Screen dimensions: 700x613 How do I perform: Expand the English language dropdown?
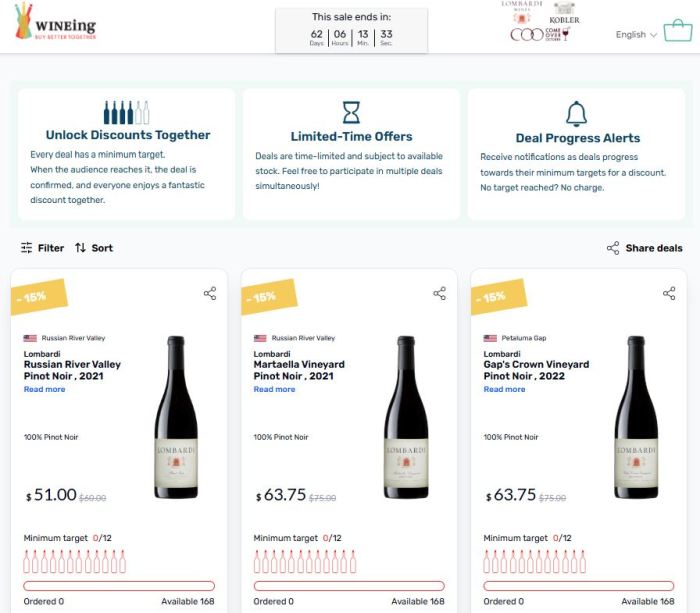coord(636,35)
